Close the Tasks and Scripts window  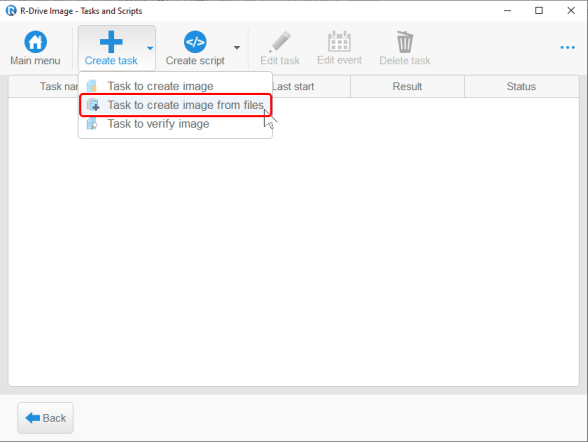571,10
